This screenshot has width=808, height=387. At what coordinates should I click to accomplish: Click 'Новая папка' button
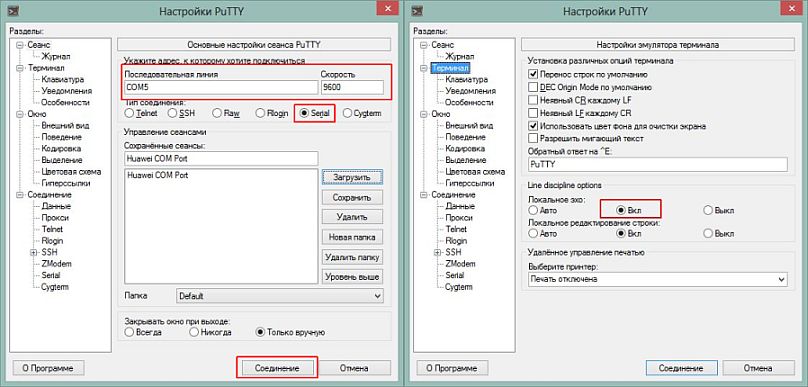click(352, 237)
